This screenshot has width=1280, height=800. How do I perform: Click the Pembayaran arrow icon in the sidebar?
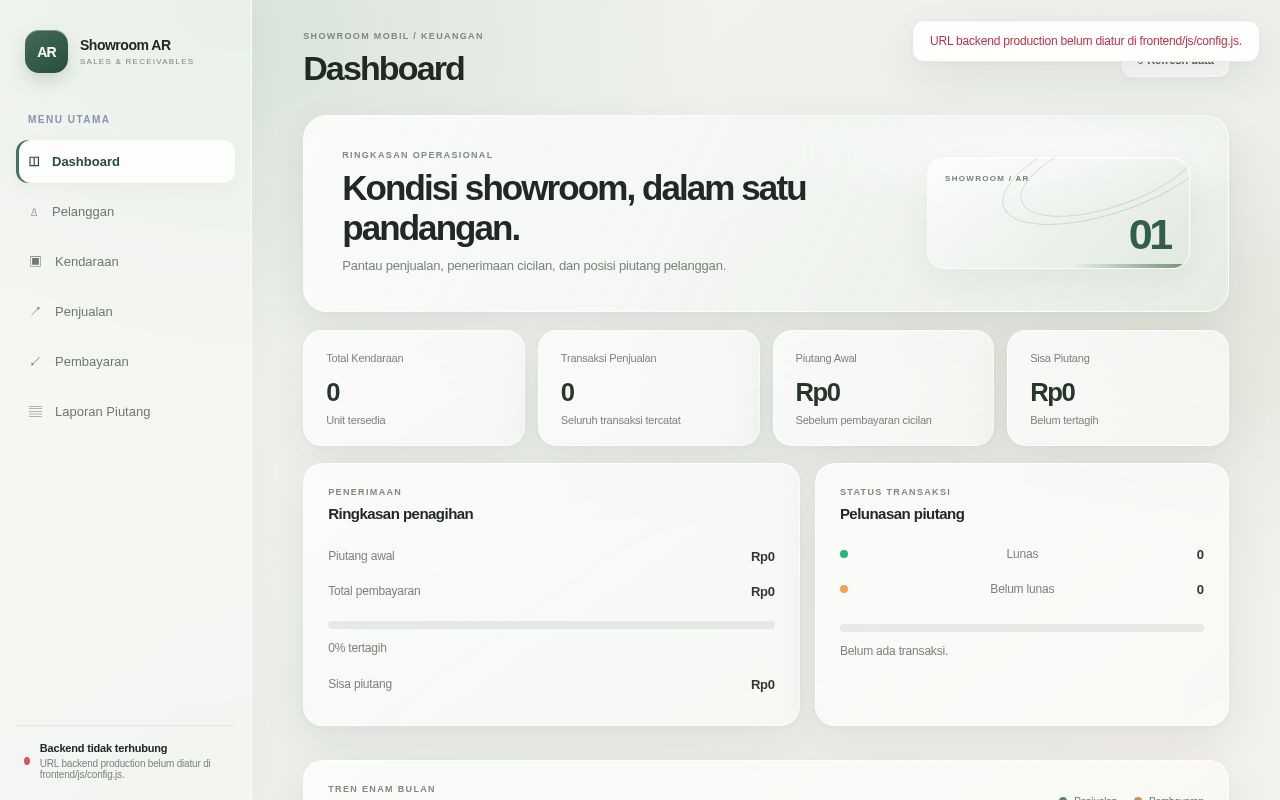pos(35,361)
